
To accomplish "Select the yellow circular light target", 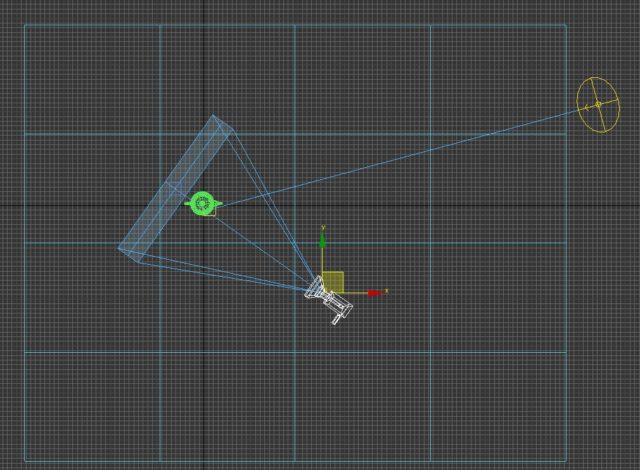I will coord(598,104).
